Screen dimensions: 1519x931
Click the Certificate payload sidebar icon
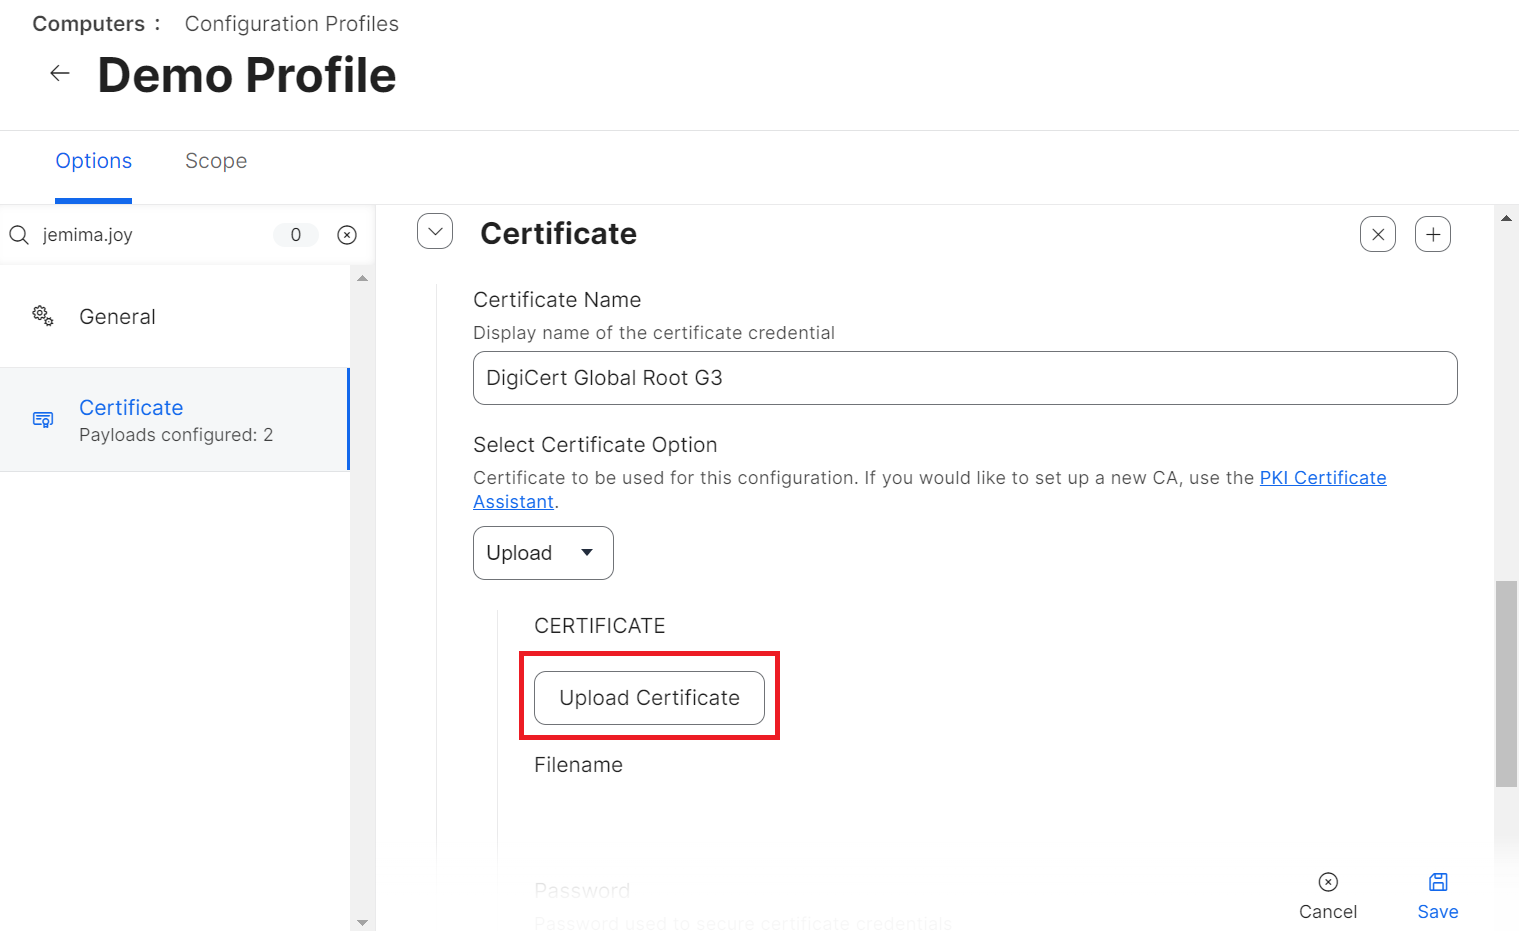click(x=43, y=420)
